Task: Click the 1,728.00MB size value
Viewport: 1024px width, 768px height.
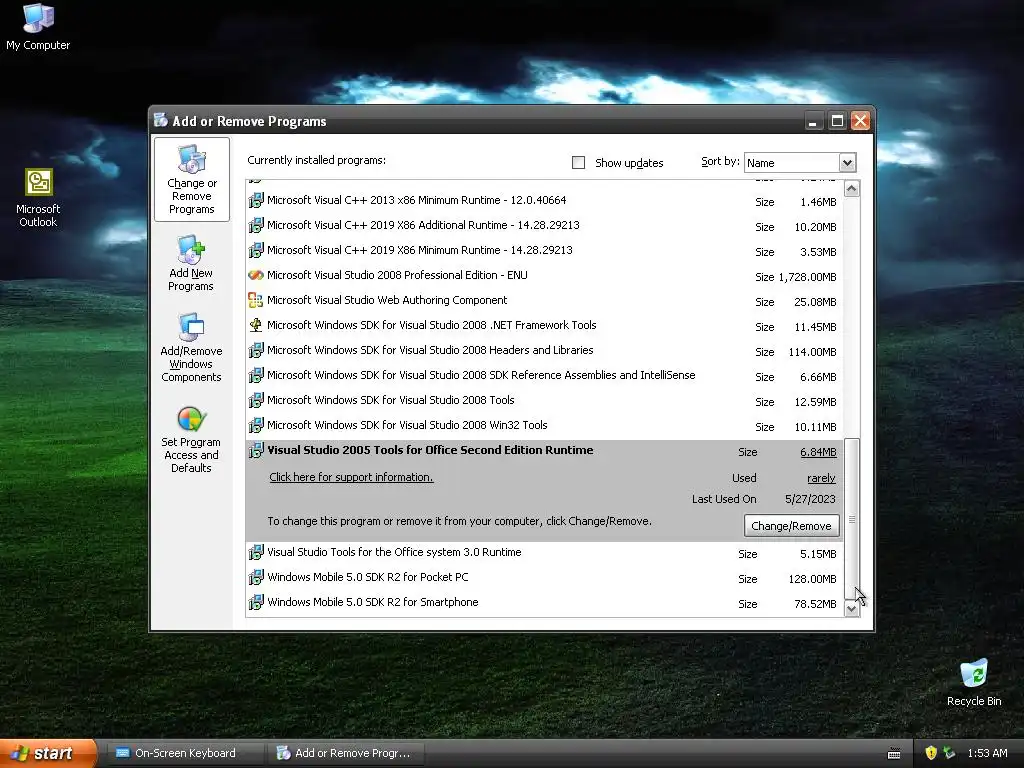Action: pos(807,277)
